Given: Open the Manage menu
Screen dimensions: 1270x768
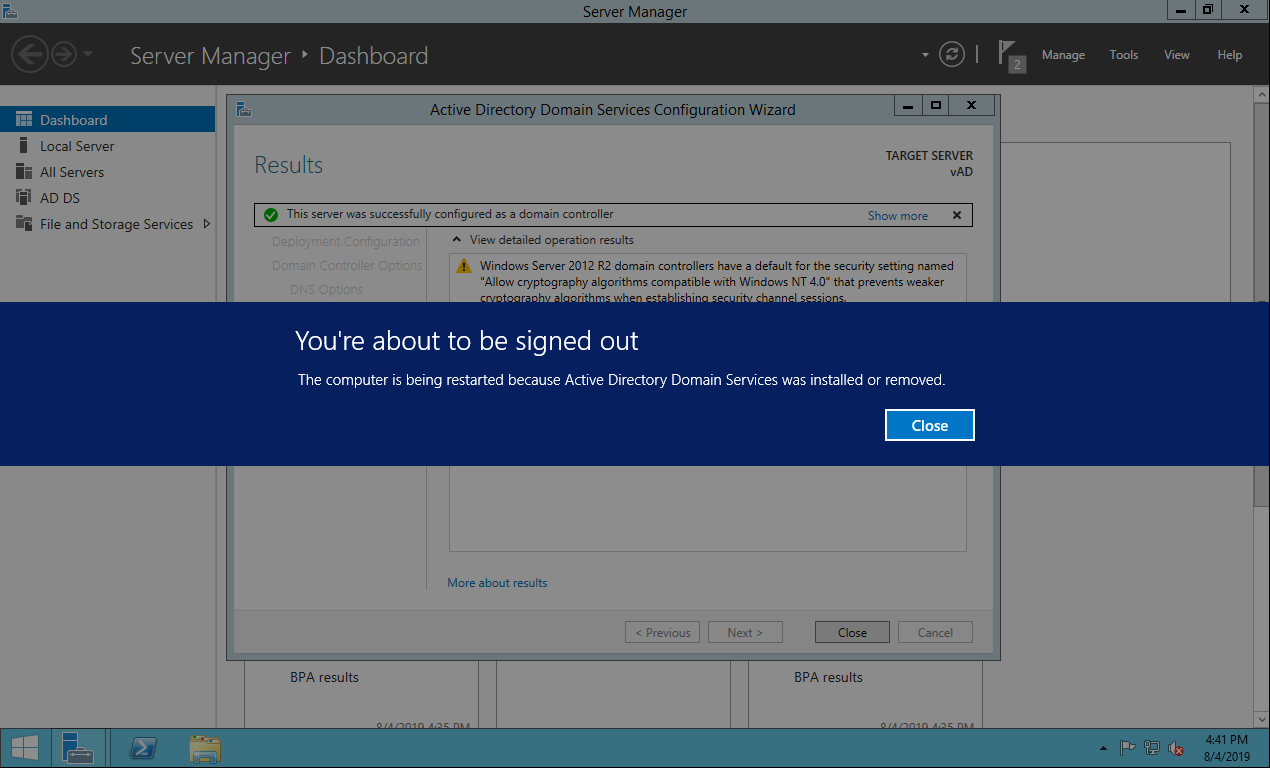Looking at the screenshot, I should [1063, 55].
